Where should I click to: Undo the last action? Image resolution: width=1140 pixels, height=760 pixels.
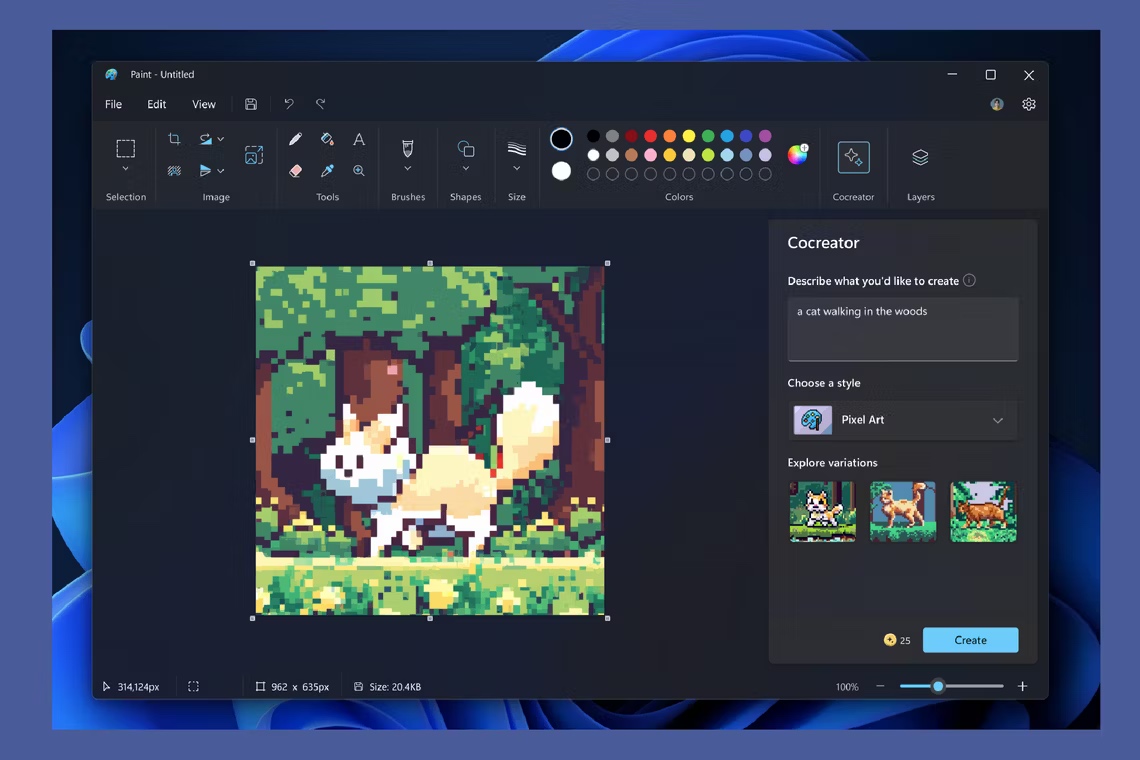tap(289, 104)
